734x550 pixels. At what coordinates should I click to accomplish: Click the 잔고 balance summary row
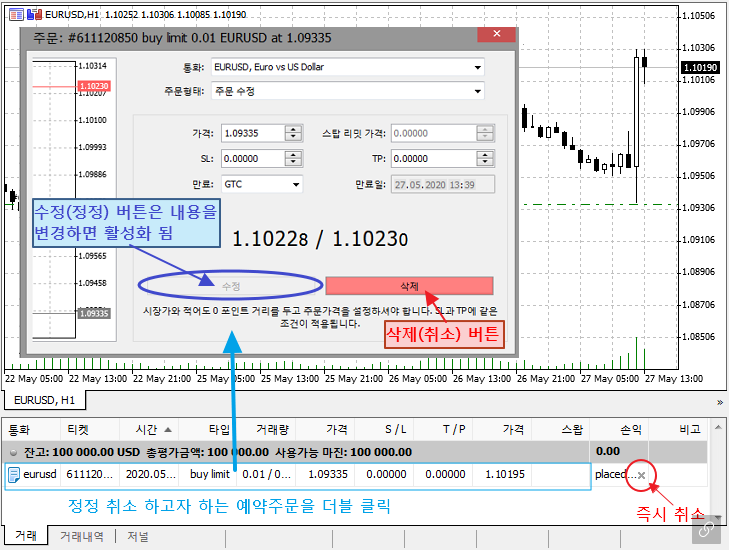[355, 452]
